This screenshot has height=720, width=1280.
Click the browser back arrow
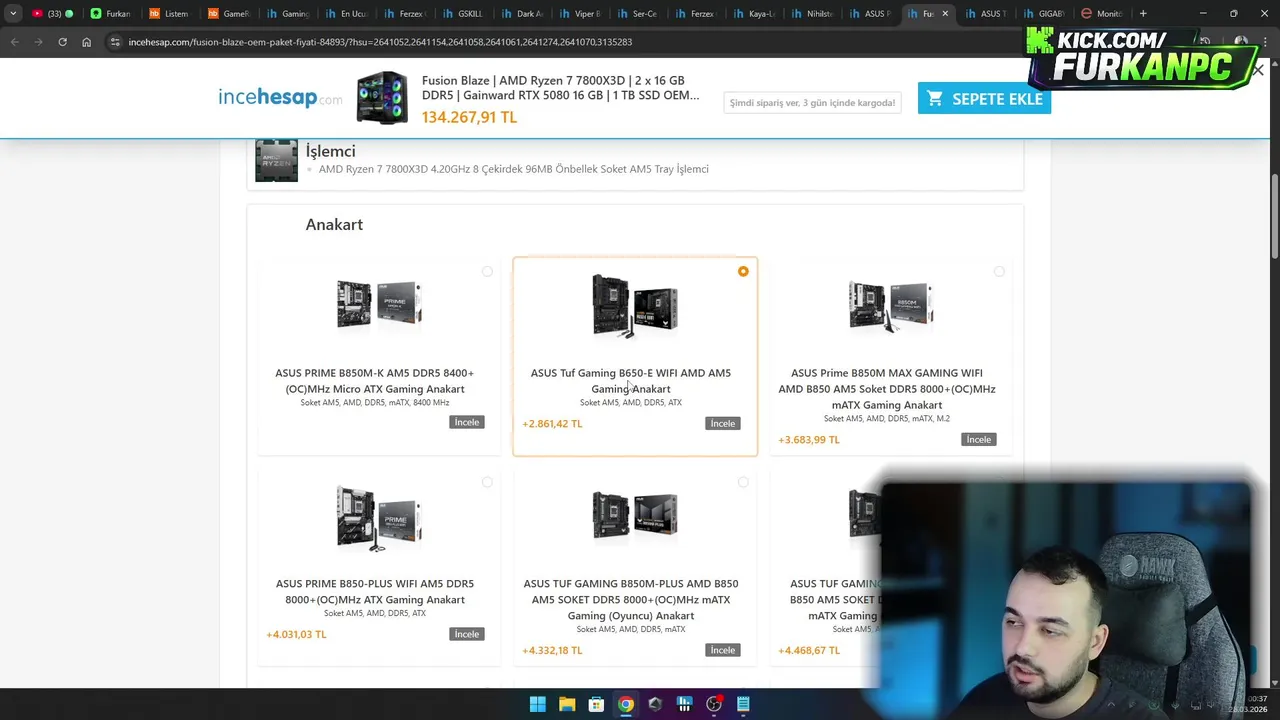click(14, 42)
